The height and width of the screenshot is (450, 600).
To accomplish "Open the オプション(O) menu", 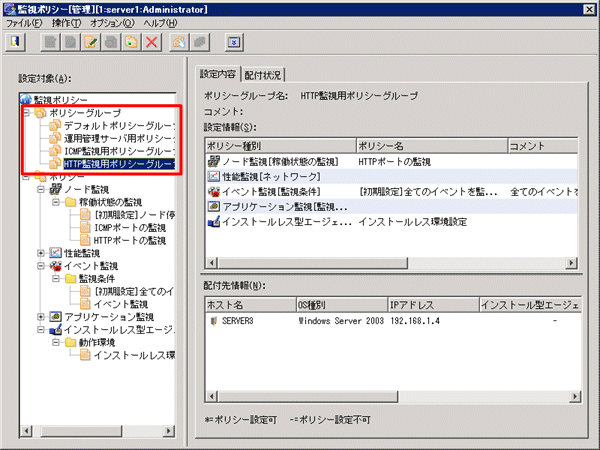I will click(113, 22).
